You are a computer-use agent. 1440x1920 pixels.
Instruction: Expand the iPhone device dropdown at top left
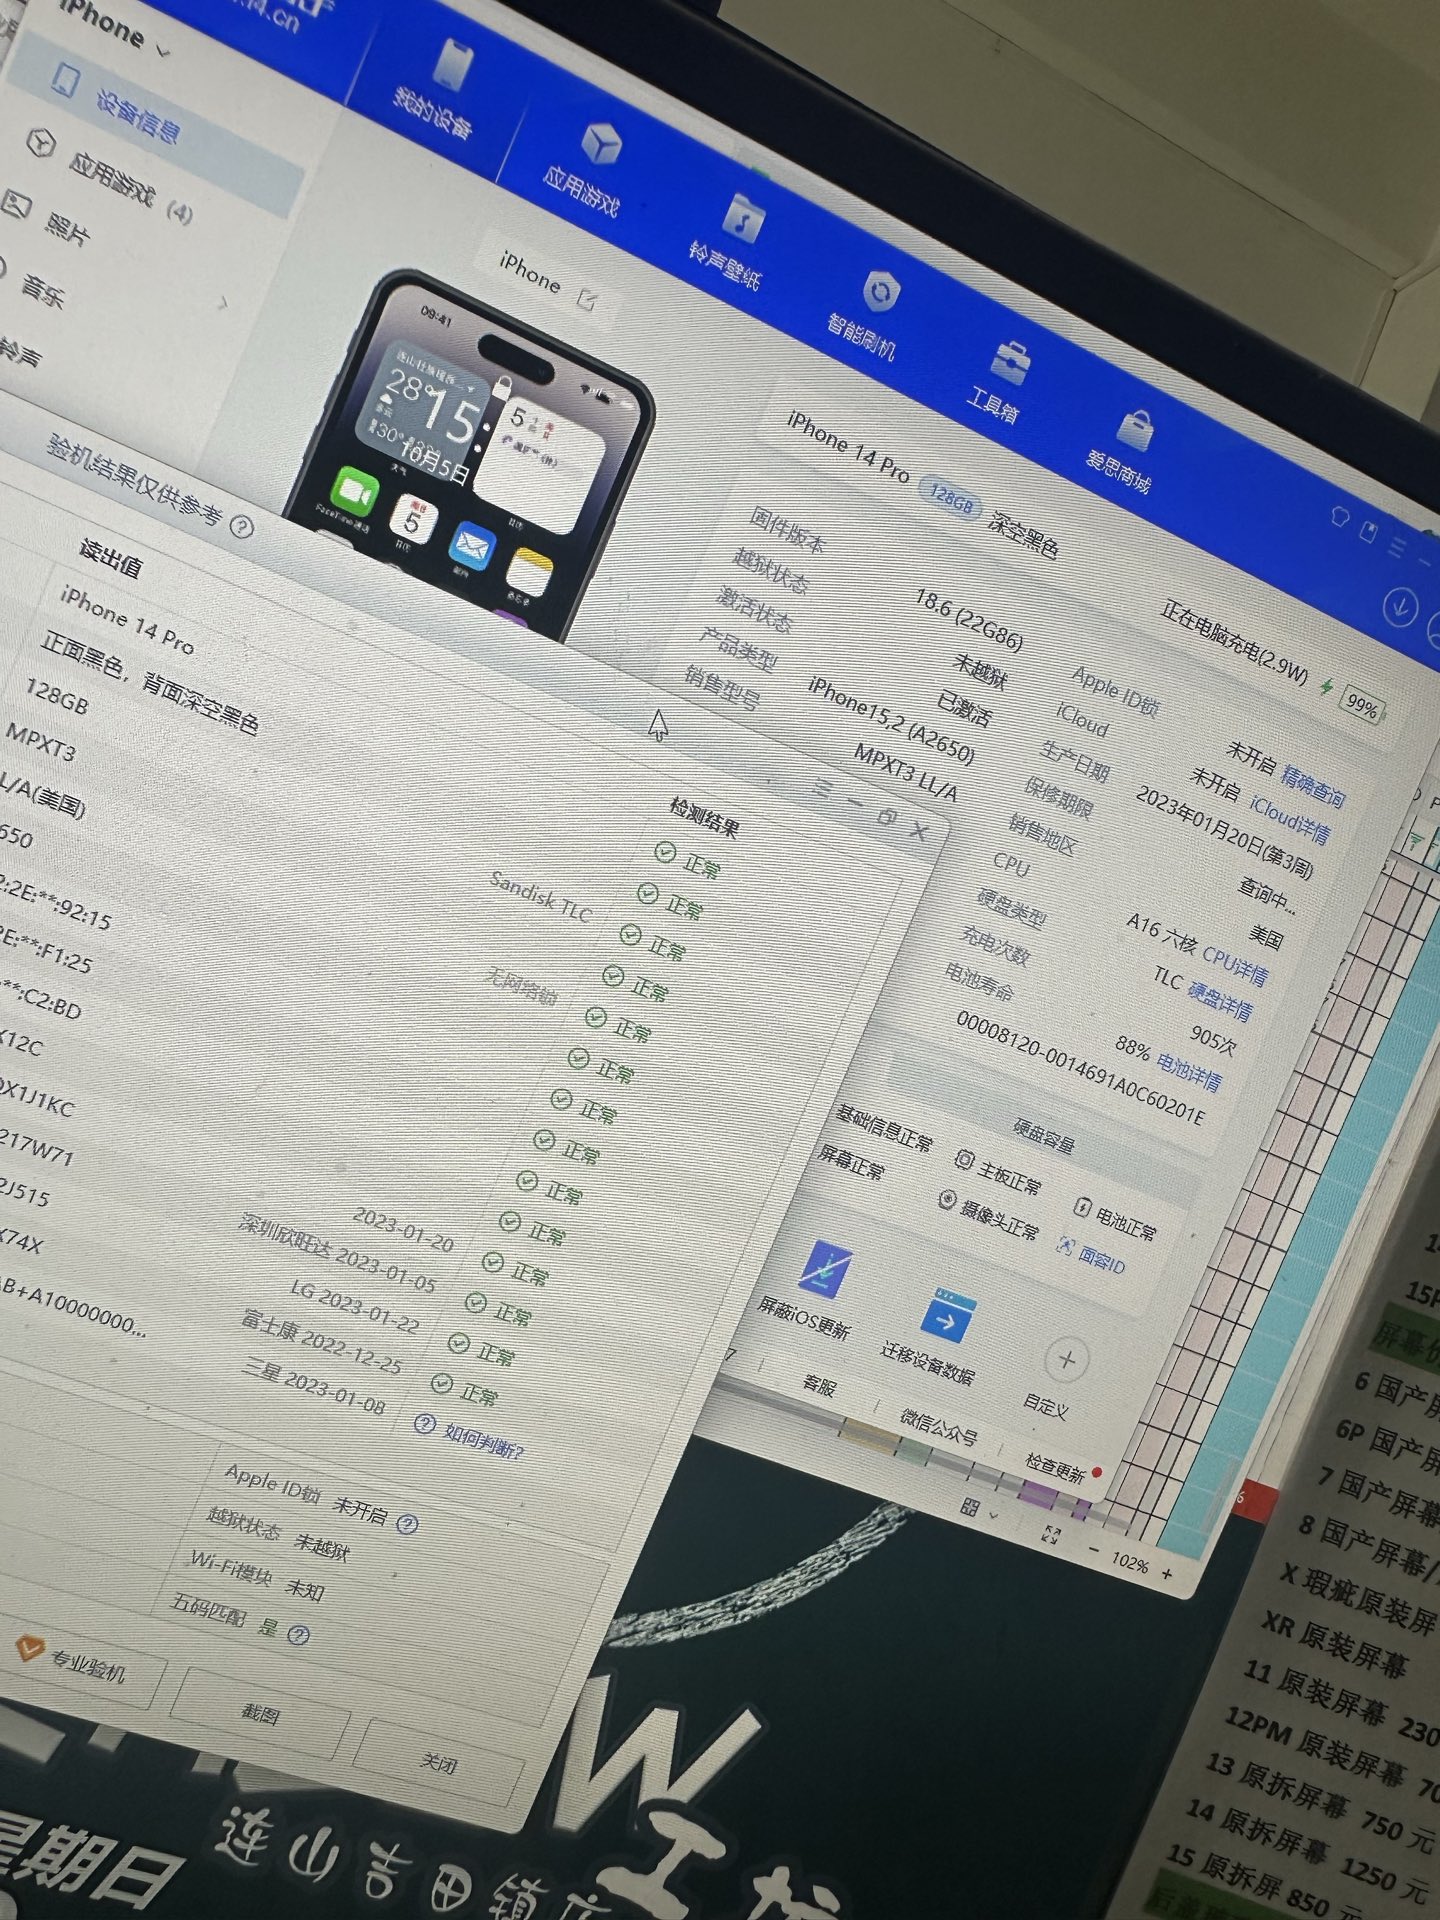click(x=163, y=49)
